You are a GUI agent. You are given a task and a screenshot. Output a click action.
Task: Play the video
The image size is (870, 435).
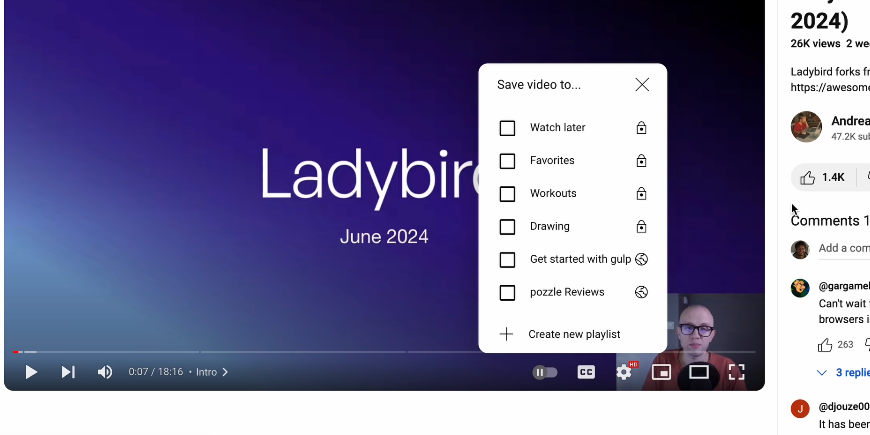tap(31, 372)
